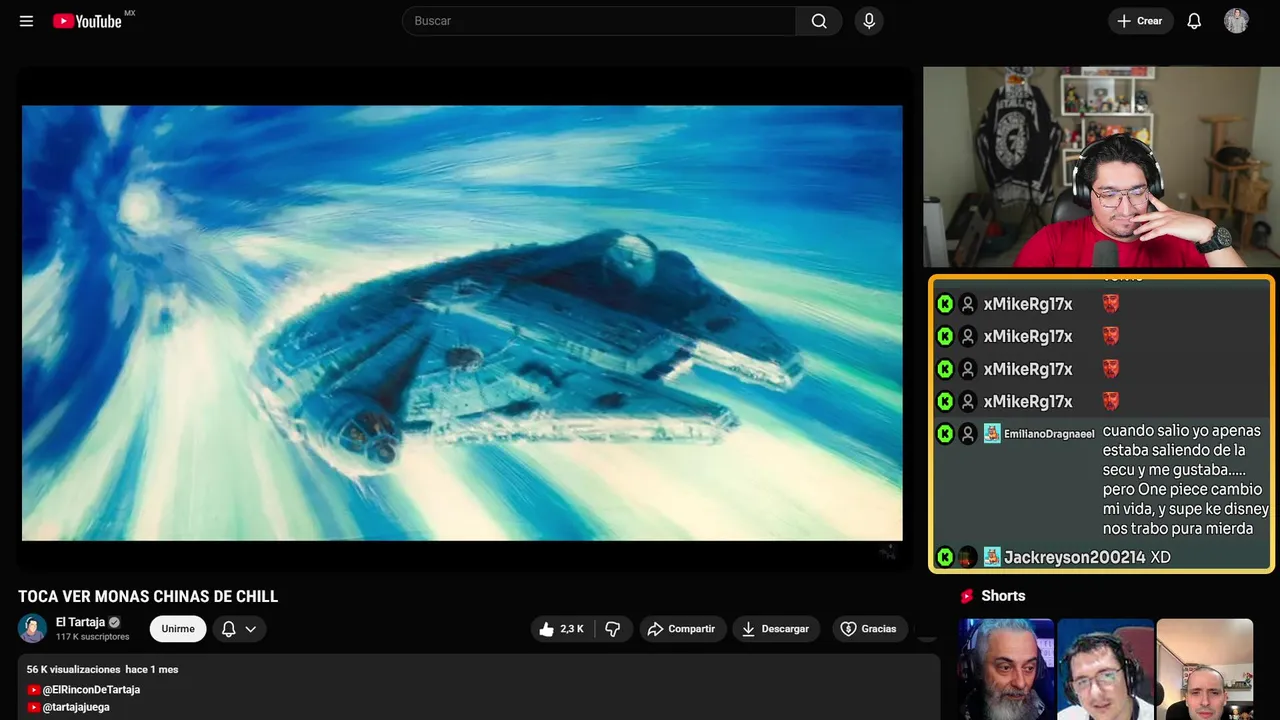1280x720 pixels.
Task: Open the Crear button
Action: click(x=1140, y=21)
